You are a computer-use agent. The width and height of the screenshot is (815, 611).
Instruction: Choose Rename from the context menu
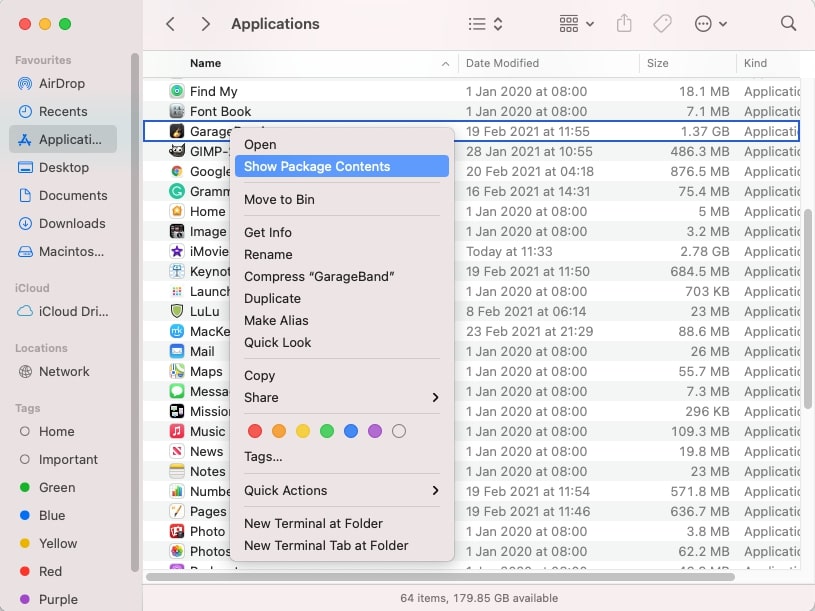point(341,255)
